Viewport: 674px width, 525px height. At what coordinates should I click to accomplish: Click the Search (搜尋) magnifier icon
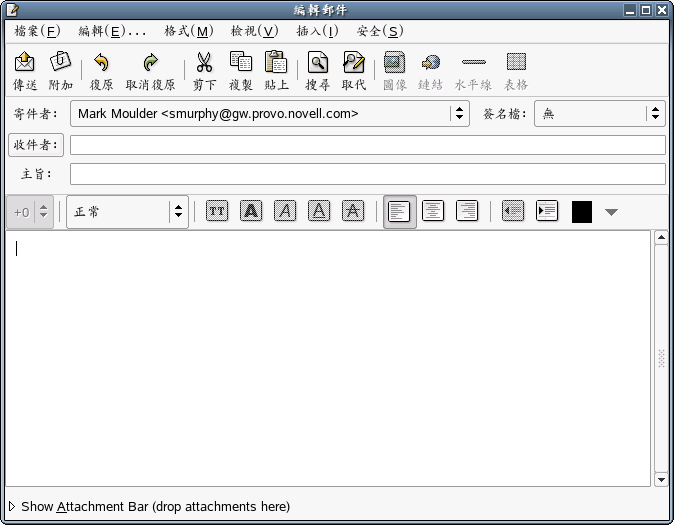click(x=318, y=62)
